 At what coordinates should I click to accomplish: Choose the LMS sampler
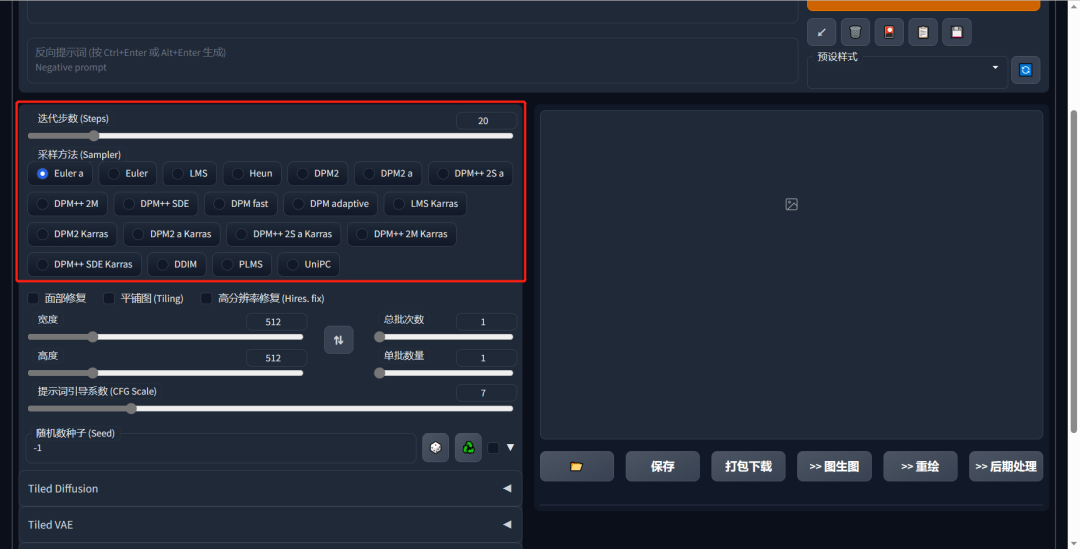[x=189, y=173]
